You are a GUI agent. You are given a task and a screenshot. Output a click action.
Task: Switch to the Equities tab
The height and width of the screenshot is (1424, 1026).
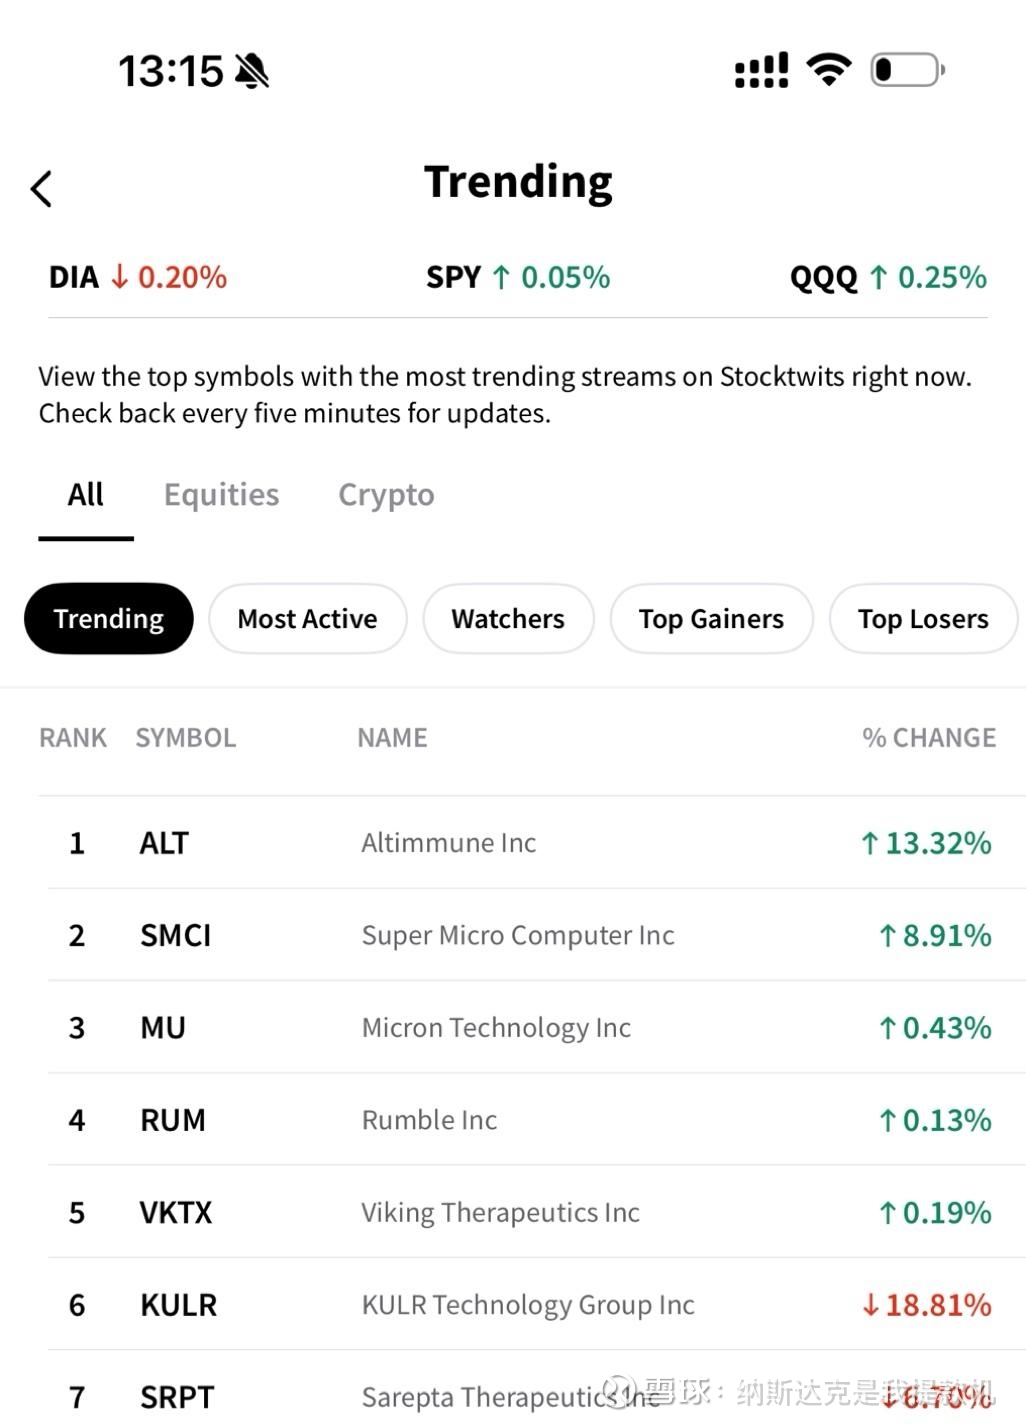pyautogui.click(x=221, y=495)
